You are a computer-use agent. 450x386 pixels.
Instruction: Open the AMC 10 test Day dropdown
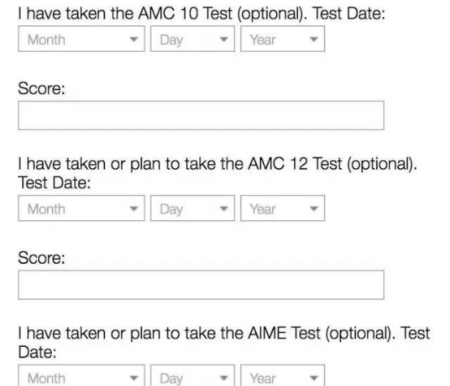pos(192,39)
